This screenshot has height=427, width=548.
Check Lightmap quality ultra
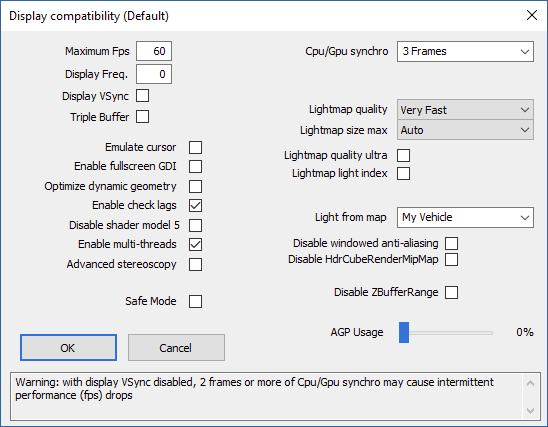(403, 155)
